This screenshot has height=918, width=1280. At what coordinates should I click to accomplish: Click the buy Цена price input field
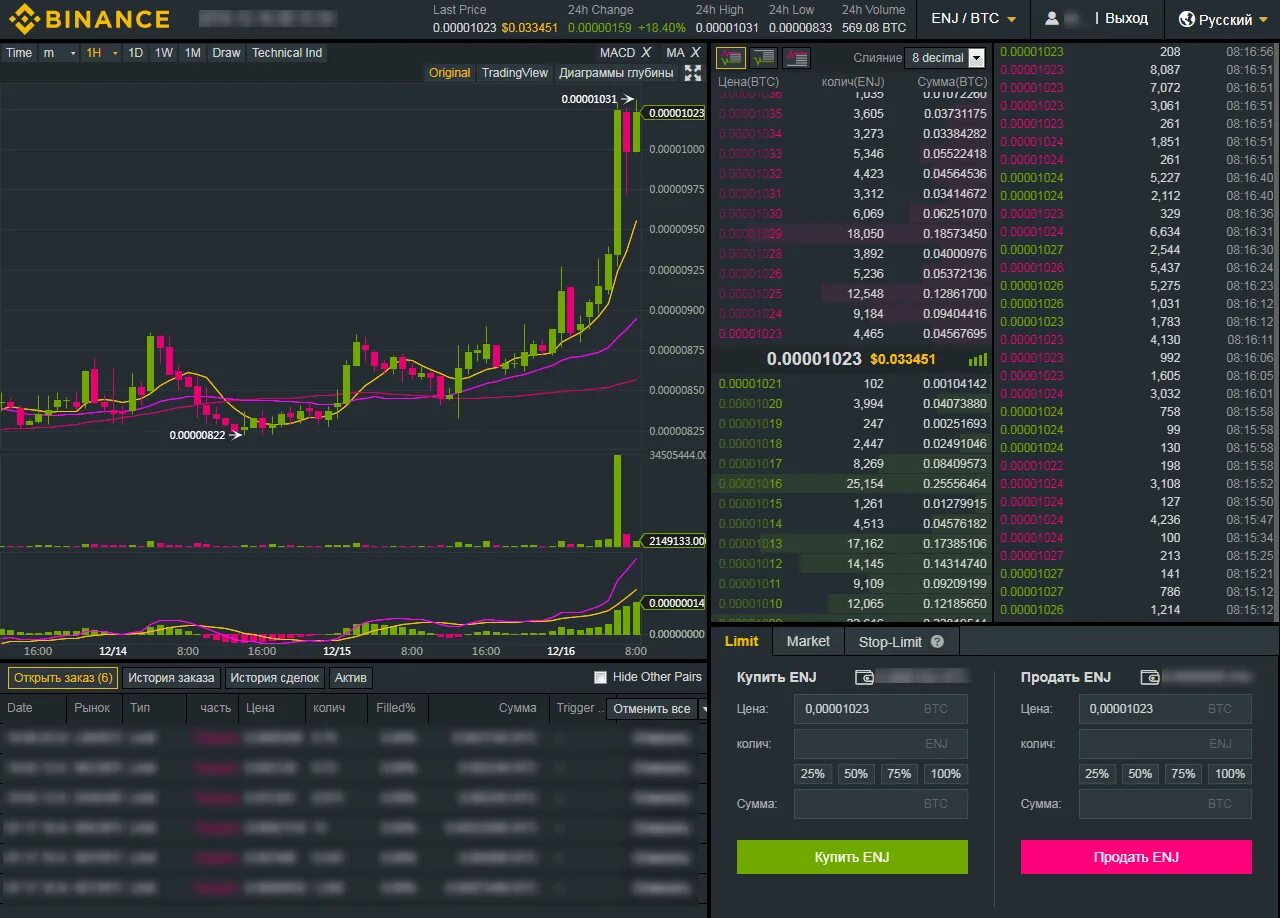881,709
